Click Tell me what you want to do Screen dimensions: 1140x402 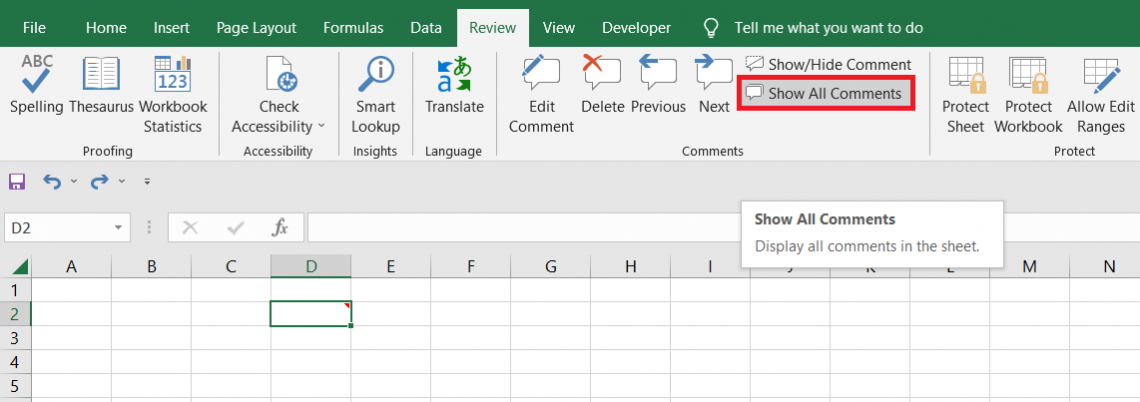[827, 28]
